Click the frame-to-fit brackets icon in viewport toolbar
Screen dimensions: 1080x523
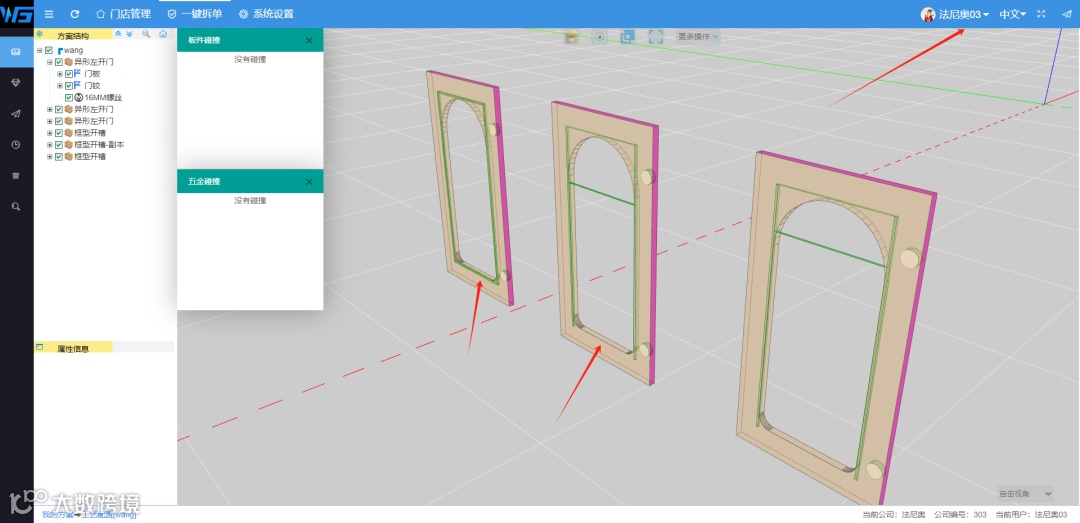click(x=656, y=37)
